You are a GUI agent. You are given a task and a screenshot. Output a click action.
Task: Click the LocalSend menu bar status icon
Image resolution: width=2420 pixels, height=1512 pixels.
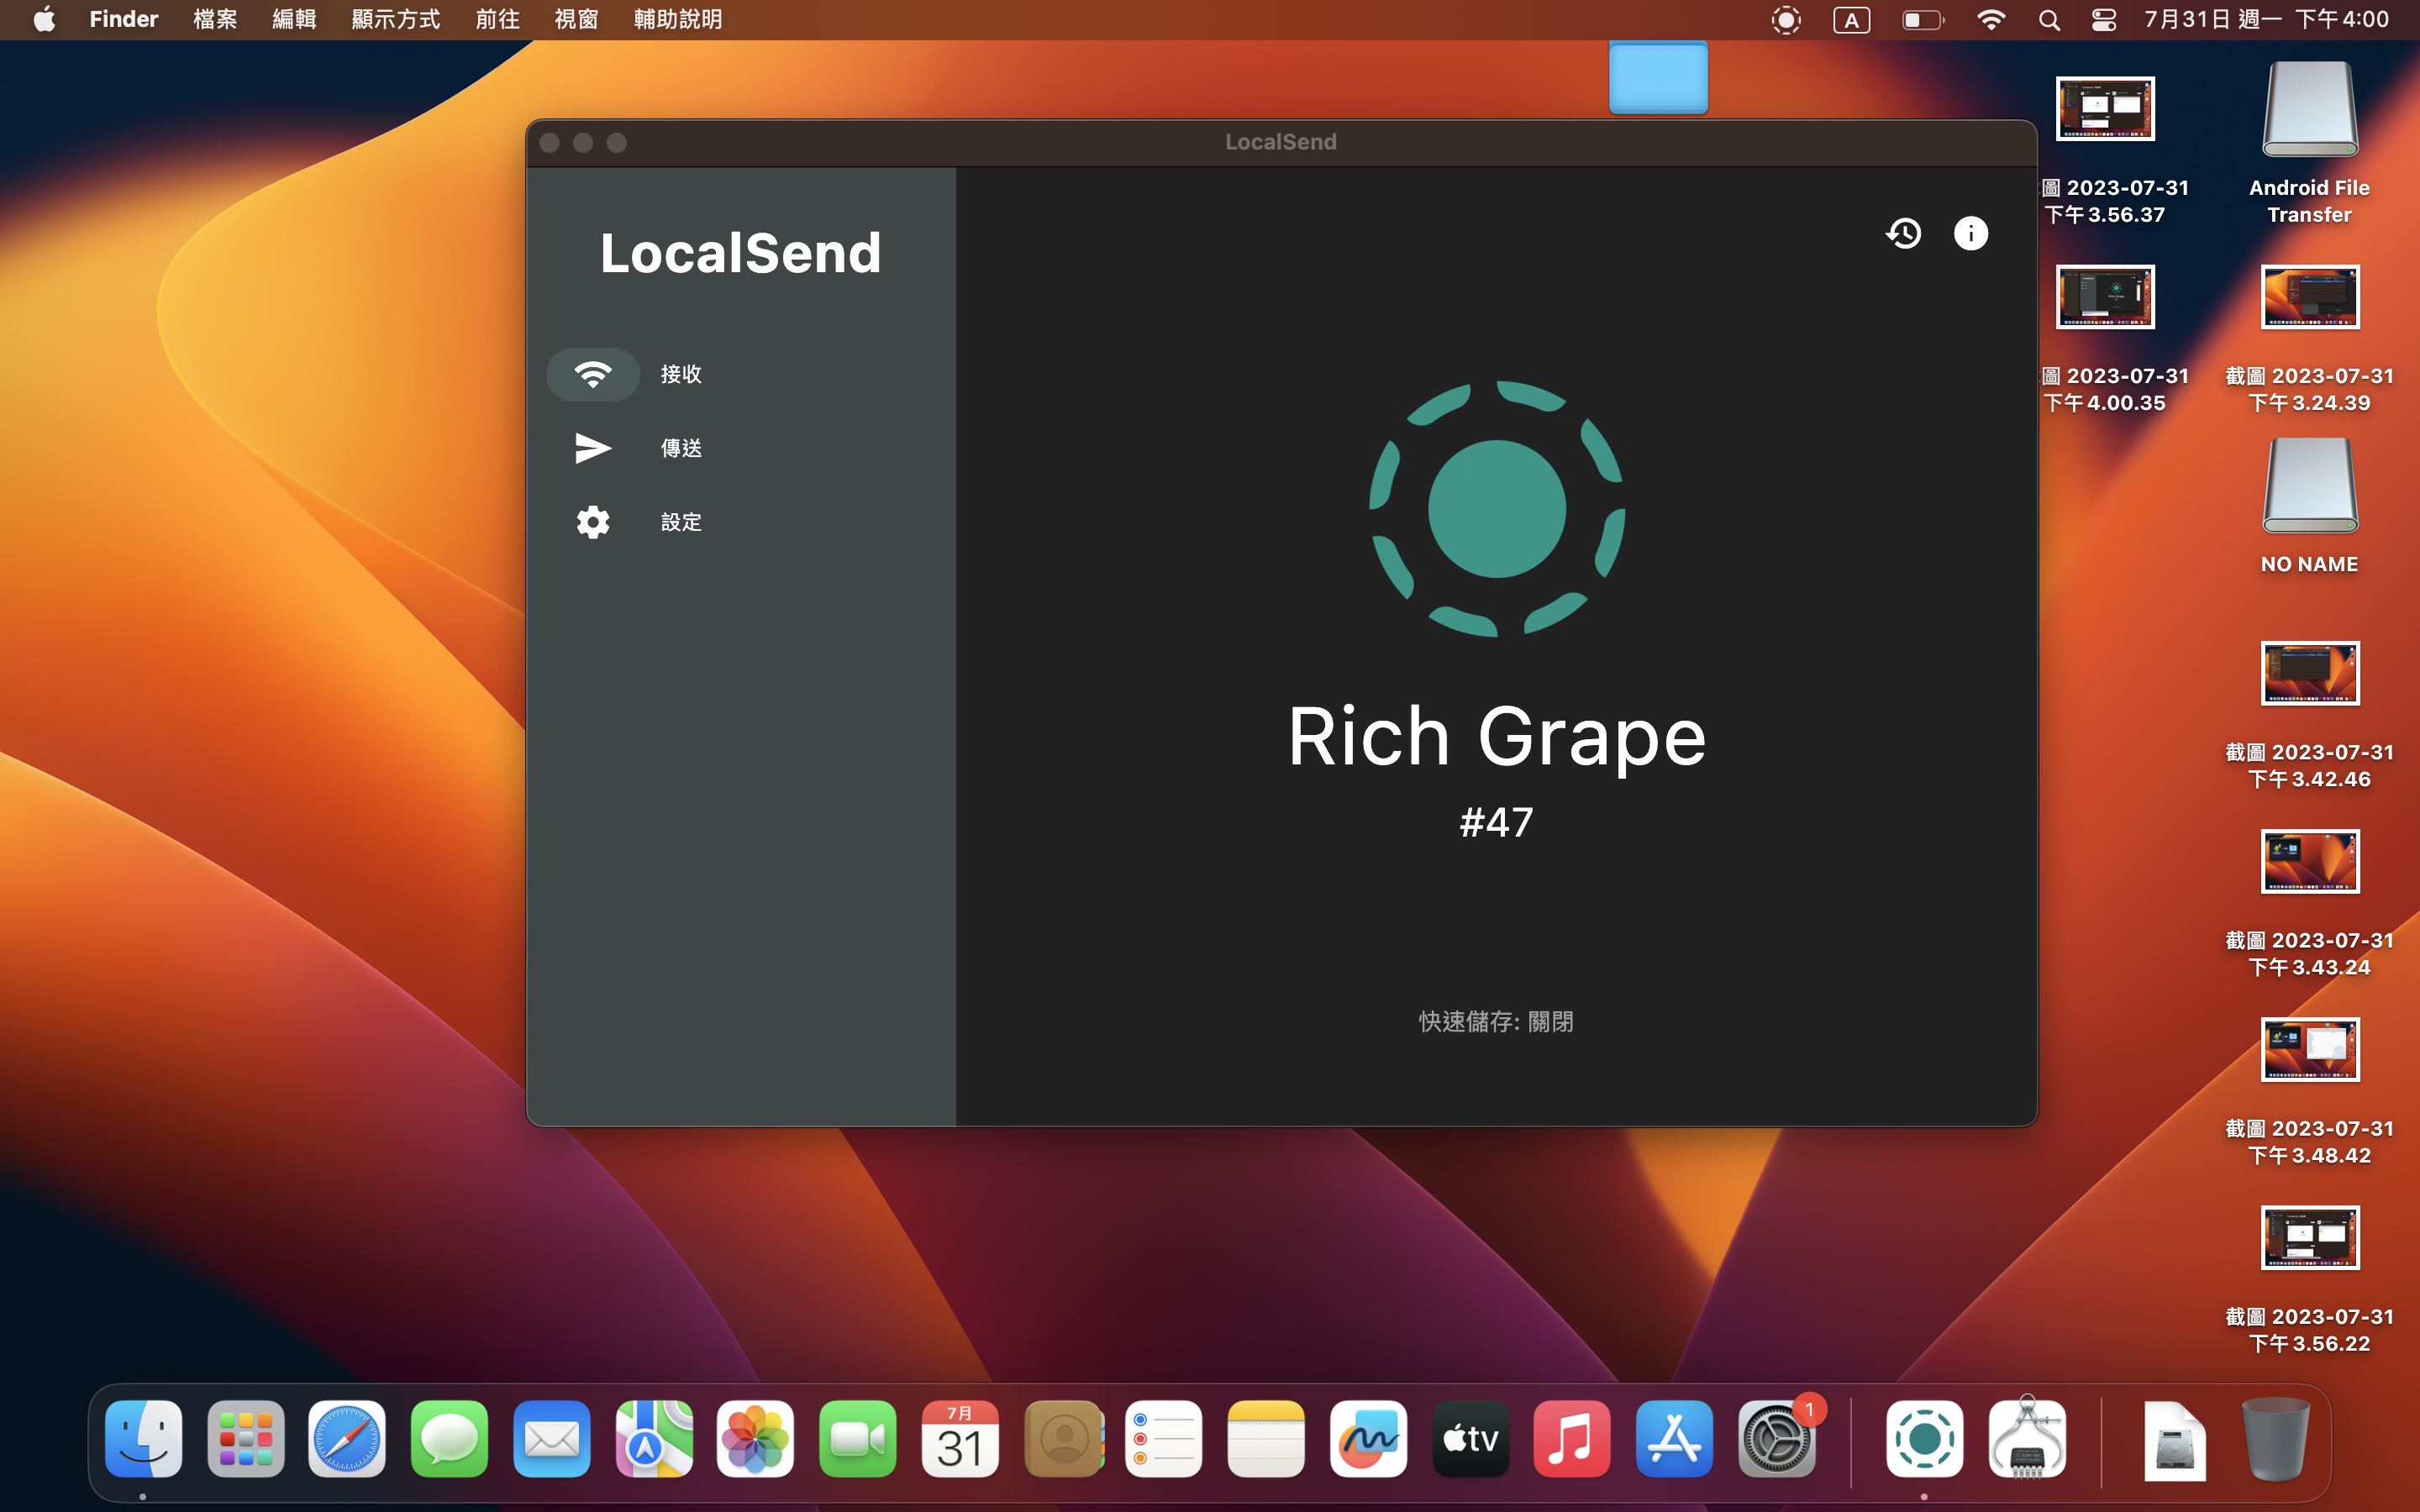[1785, 20]
